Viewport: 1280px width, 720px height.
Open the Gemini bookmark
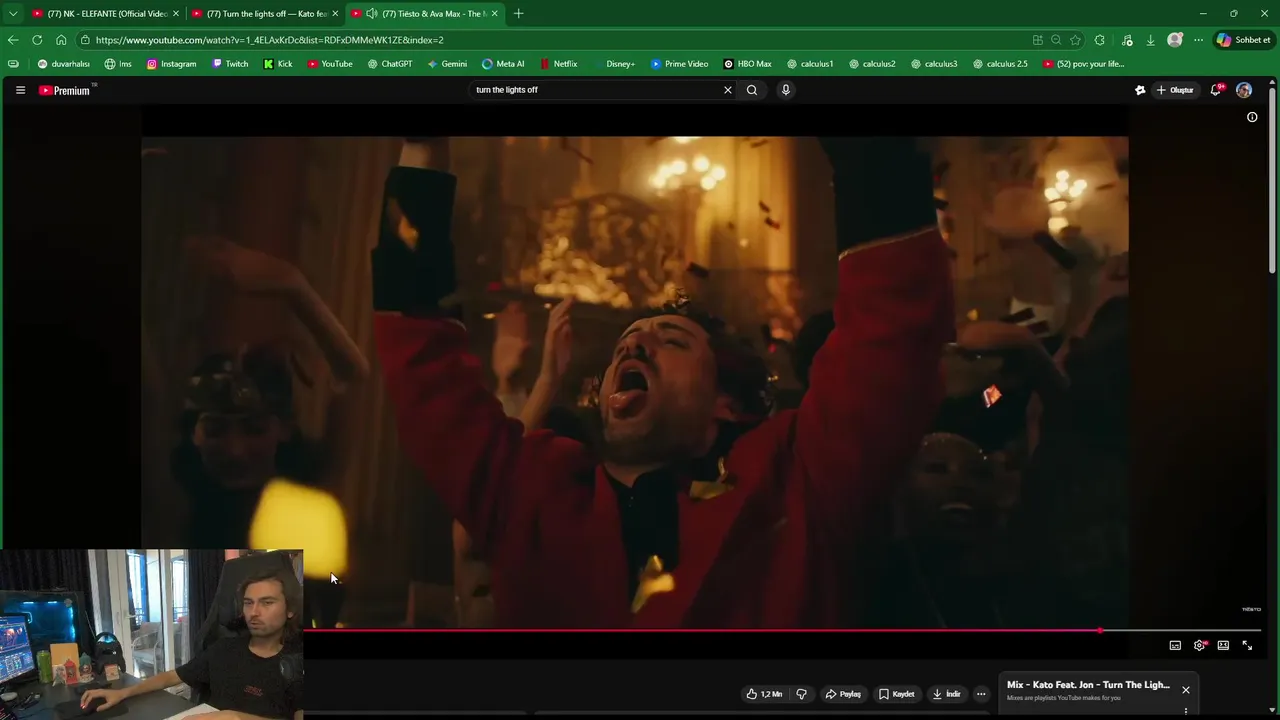[x=447, y=64]
